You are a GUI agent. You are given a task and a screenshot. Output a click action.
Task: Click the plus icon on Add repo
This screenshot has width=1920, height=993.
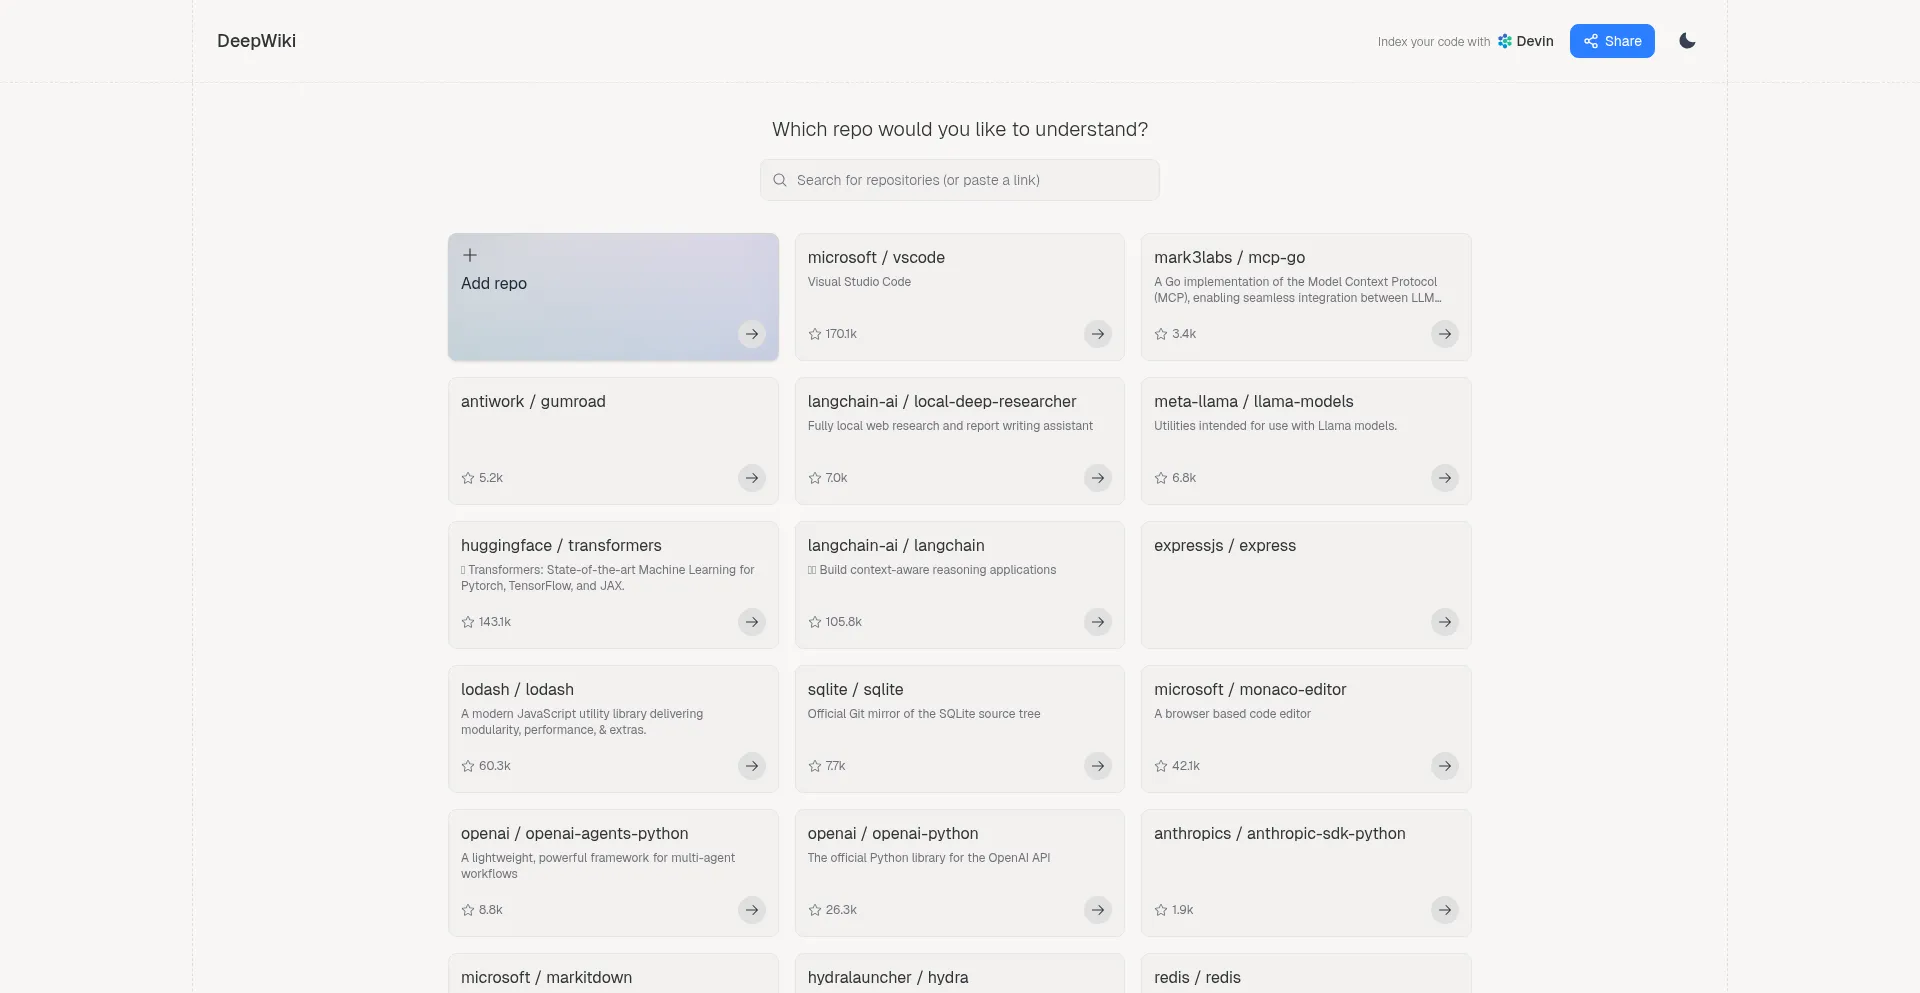470,255
